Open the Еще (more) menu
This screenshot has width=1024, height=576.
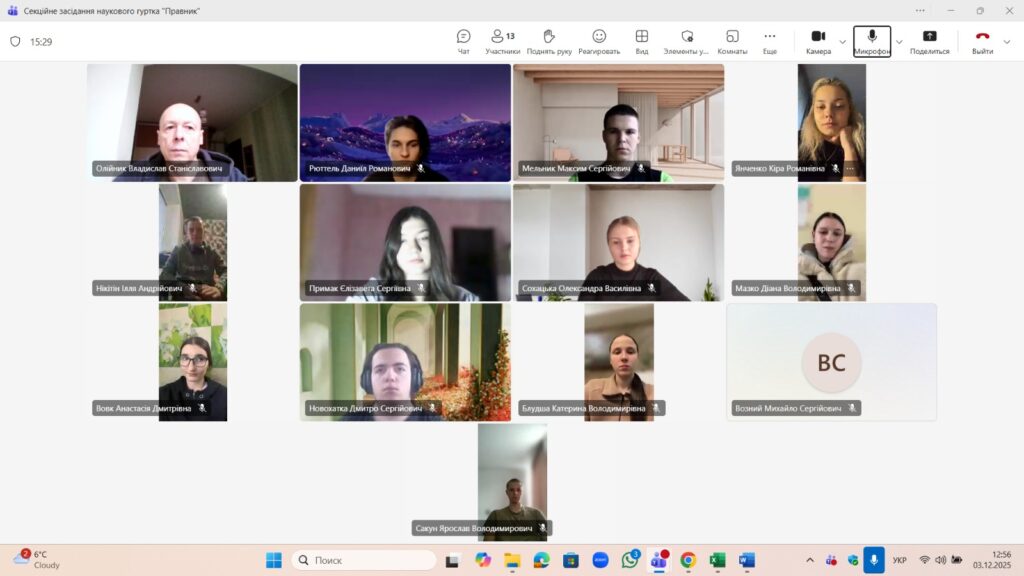point(769,41)
